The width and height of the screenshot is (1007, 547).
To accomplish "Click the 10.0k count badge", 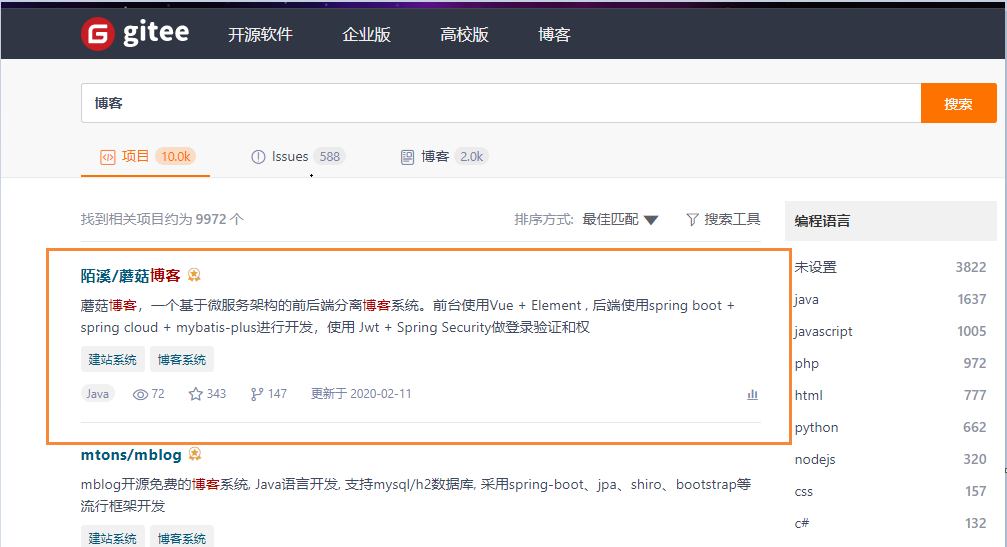I will pos(175,157).
